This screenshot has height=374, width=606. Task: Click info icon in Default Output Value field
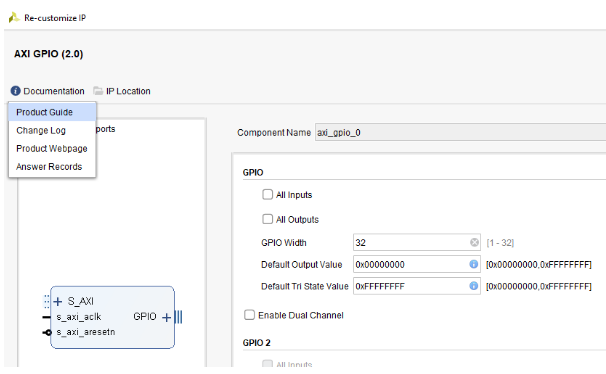(473, 264)
